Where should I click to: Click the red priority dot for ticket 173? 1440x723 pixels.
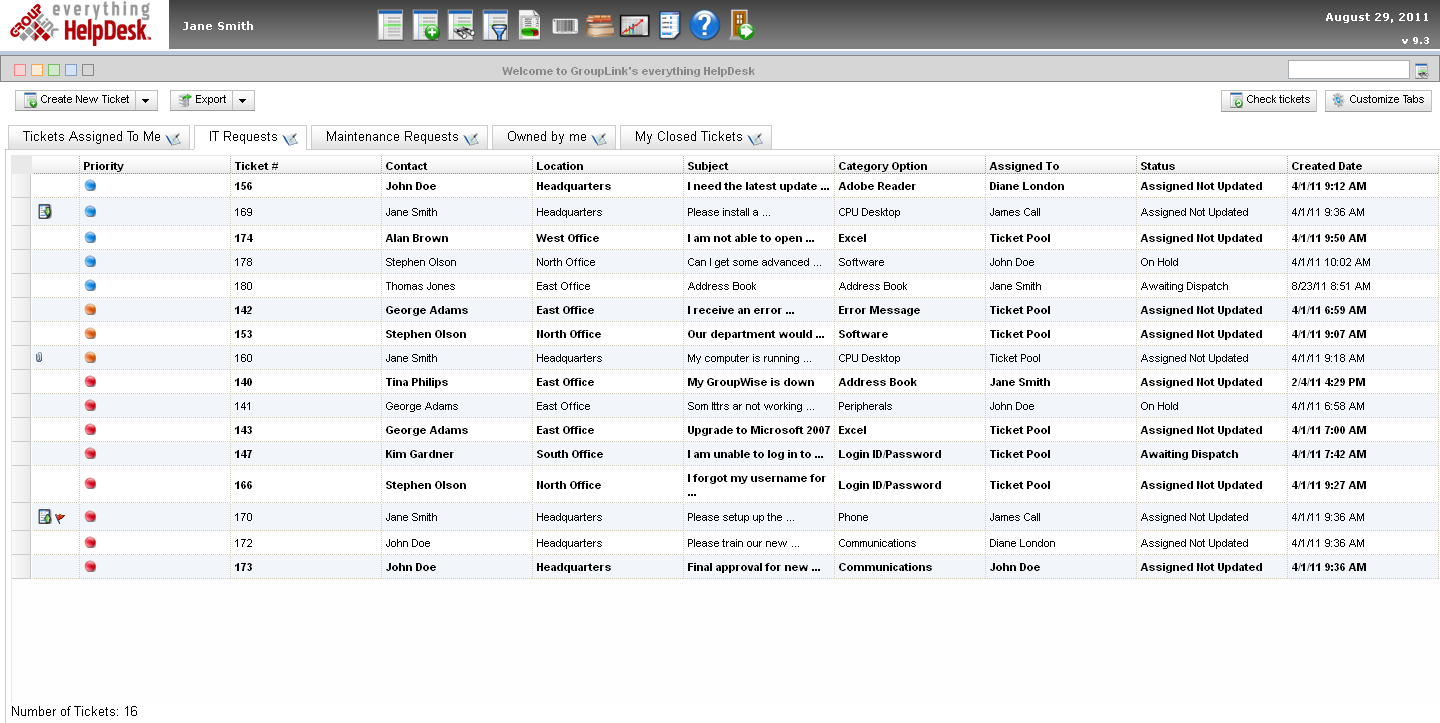90,566
